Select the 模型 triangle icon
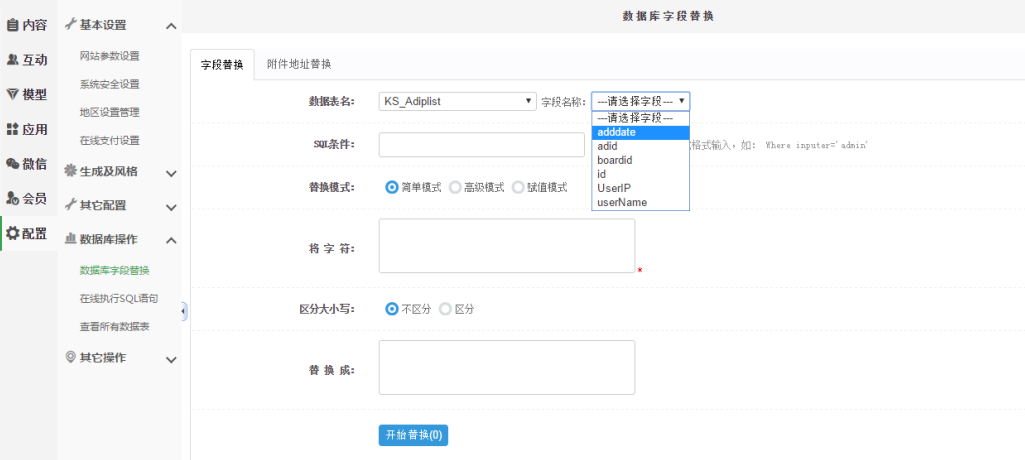The width and height of the screenshot is (1025, 460). point(12,94)
